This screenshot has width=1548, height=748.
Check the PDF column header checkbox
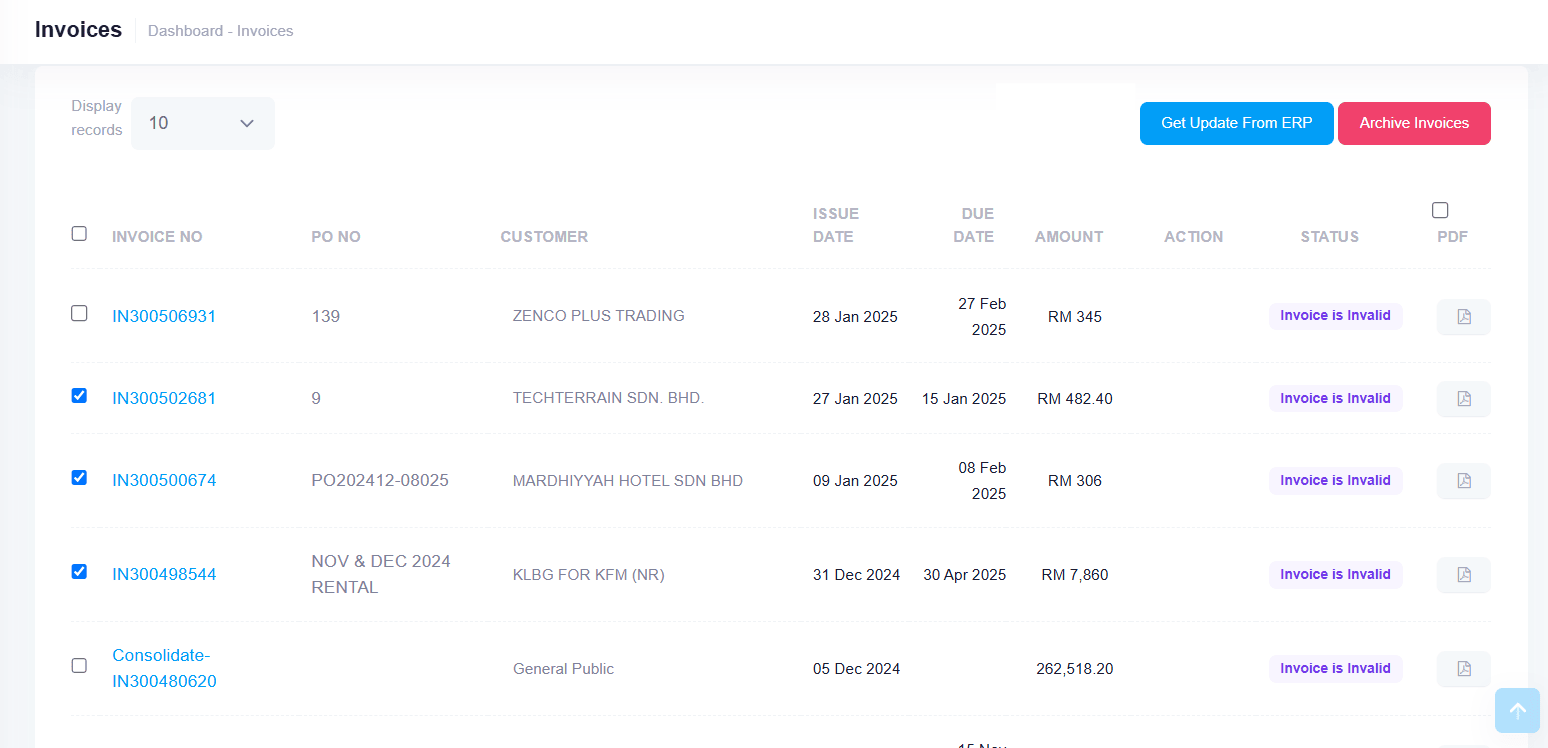(x=1440, y=210)
